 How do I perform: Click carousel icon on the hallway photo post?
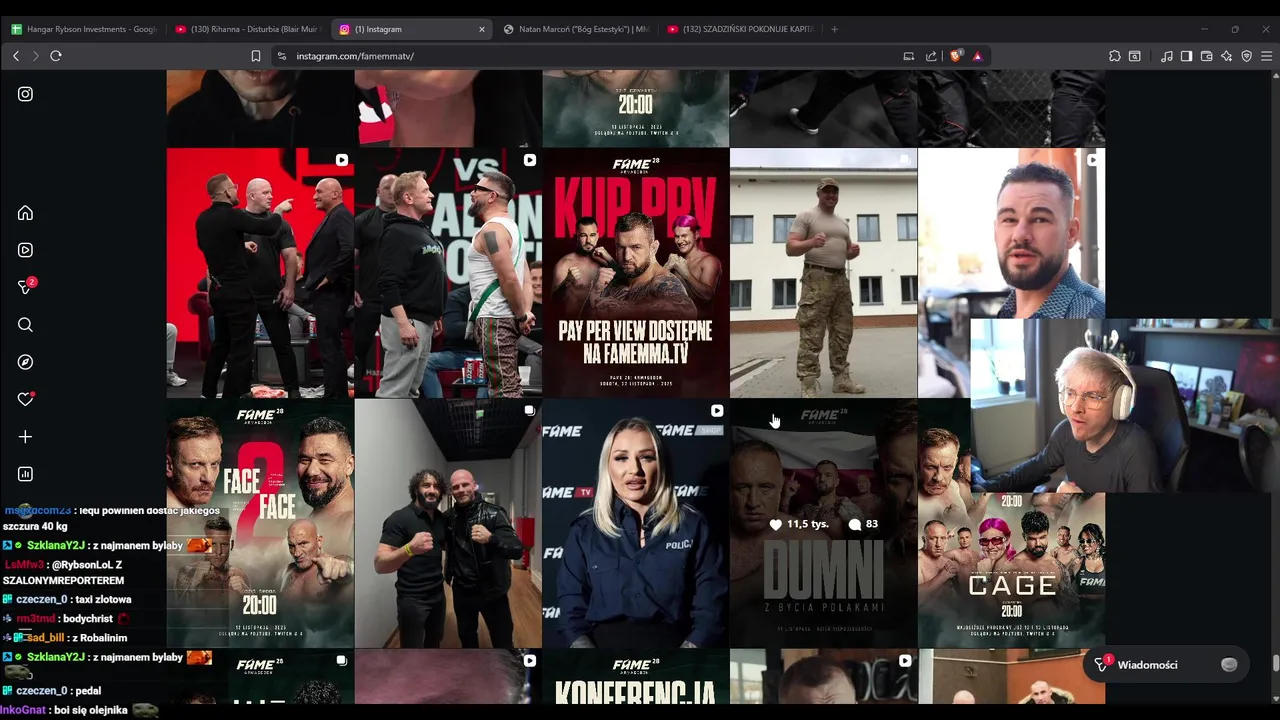[529, 411]
